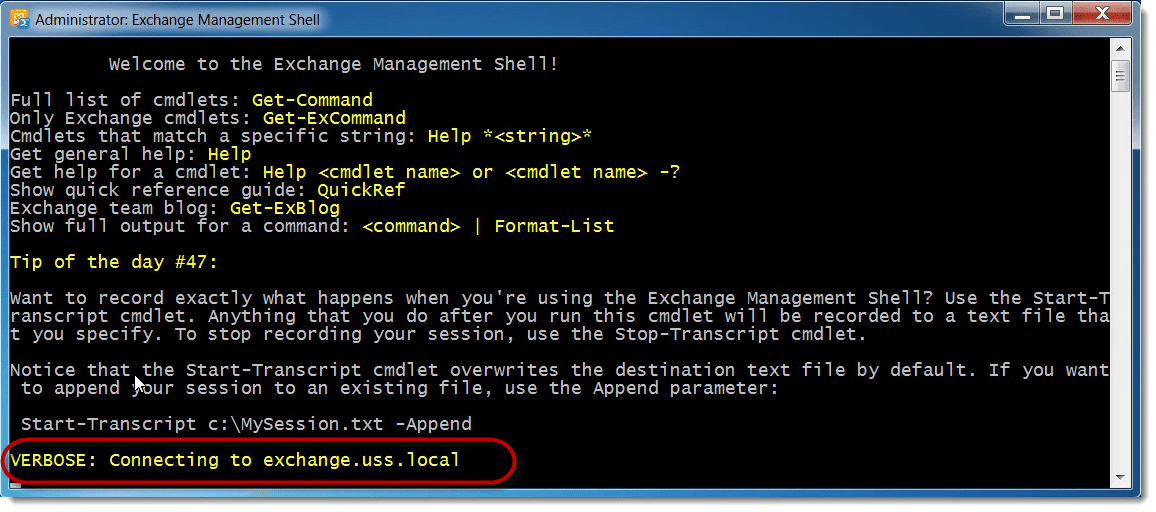Click the Welcome to the Exchange Management Shell line
Image resolution: width=1156 pixels, height=512 pixels.
pos(333,64)
